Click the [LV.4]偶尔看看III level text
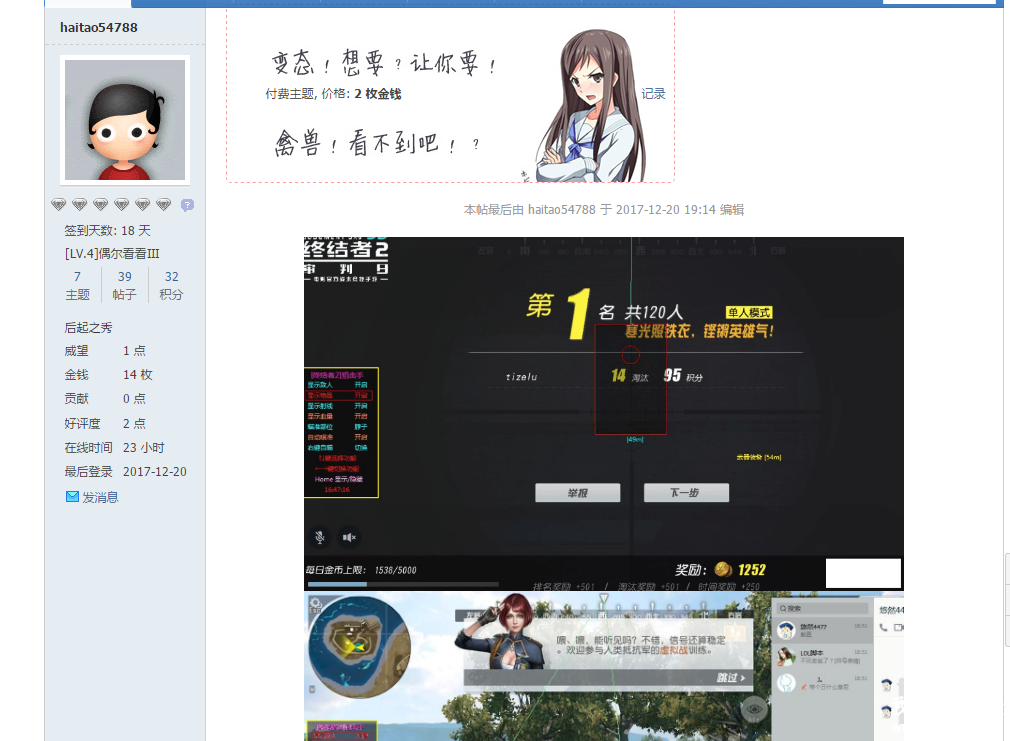Screen dimensions: 1010x741 [112, 254]
